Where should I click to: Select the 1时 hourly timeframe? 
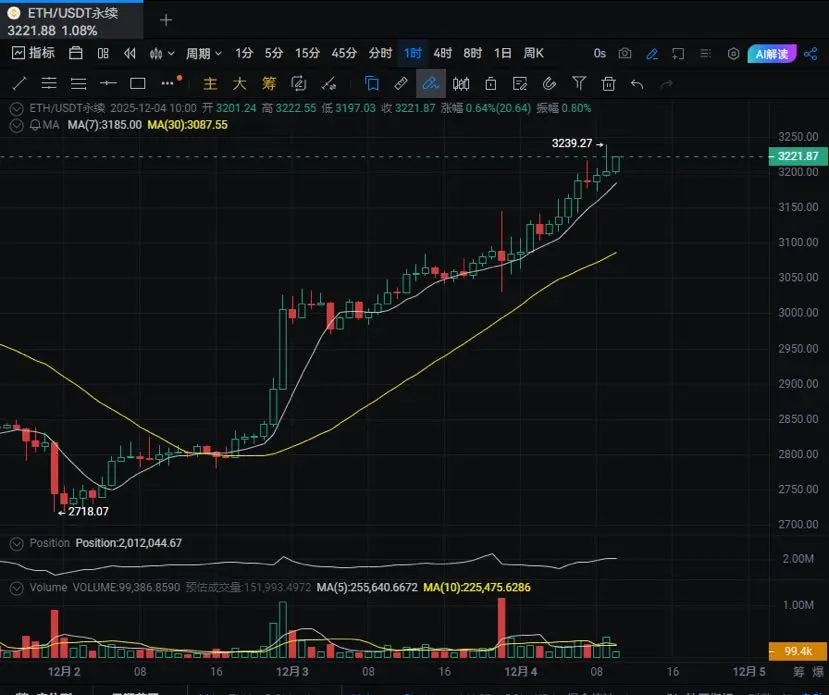pyautogui.click(x=412, y=53)
